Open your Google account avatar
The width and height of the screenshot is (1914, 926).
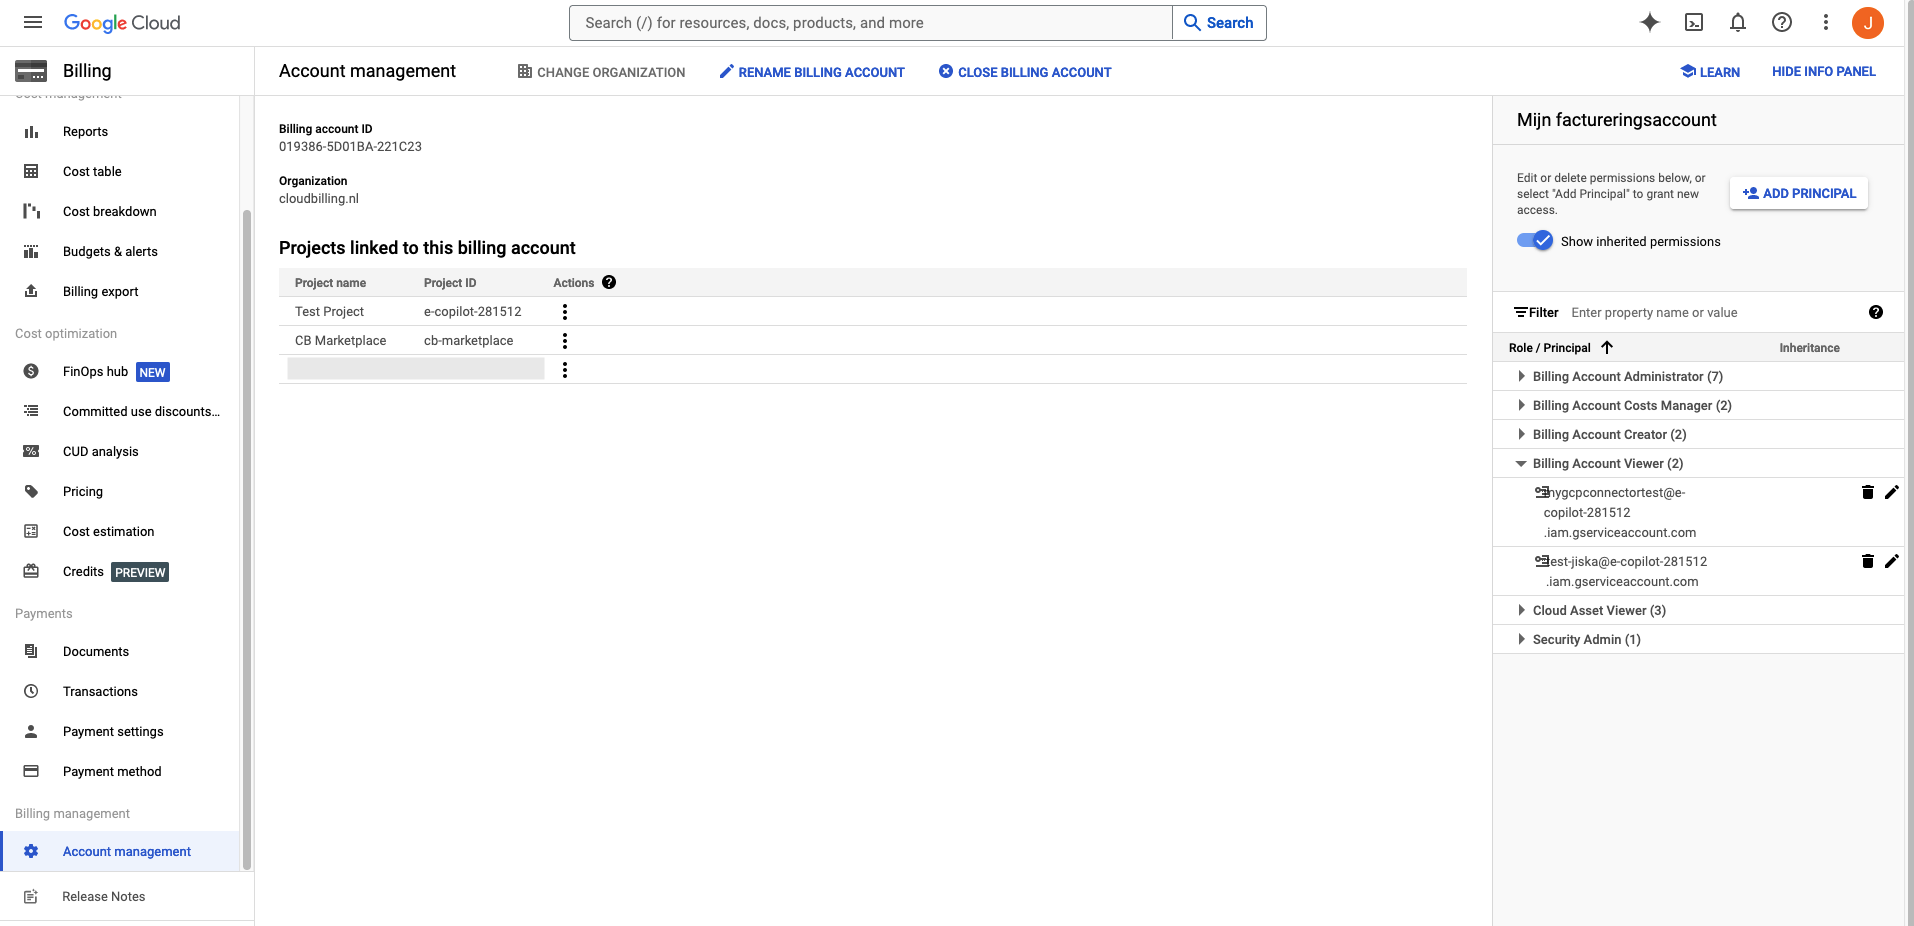pyautogui.click(x=1868, y=22)
